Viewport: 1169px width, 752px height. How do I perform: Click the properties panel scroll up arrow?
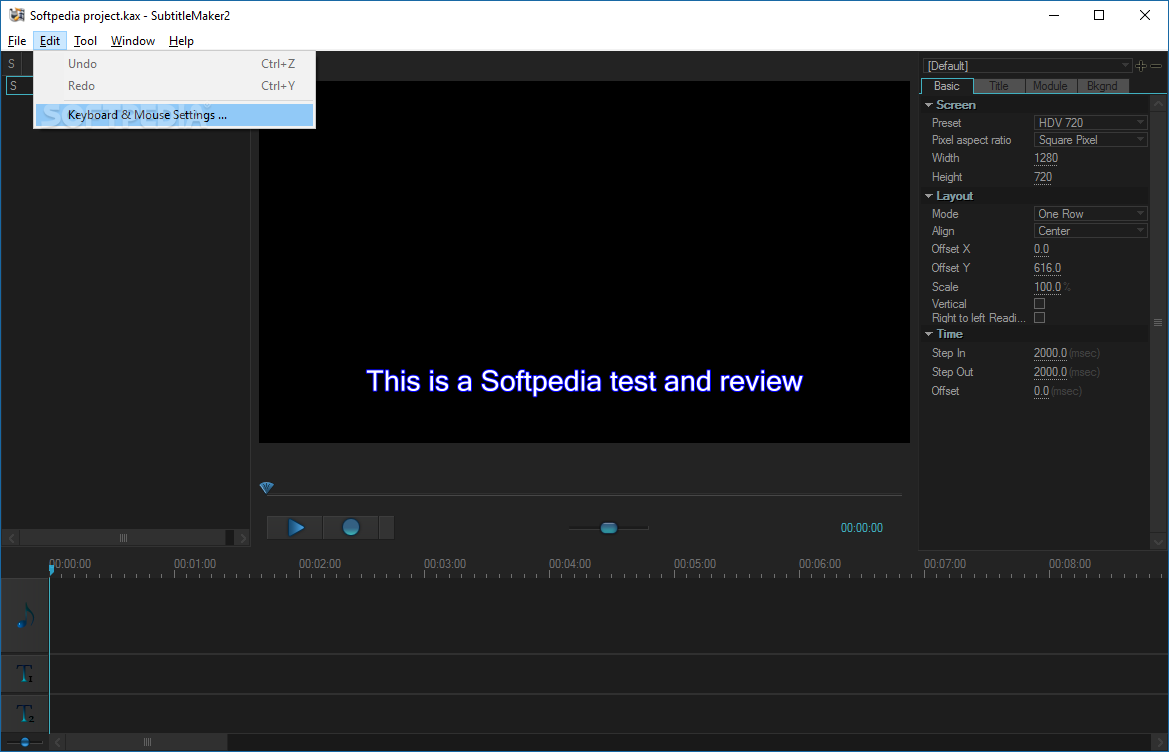click(1158, 103)
